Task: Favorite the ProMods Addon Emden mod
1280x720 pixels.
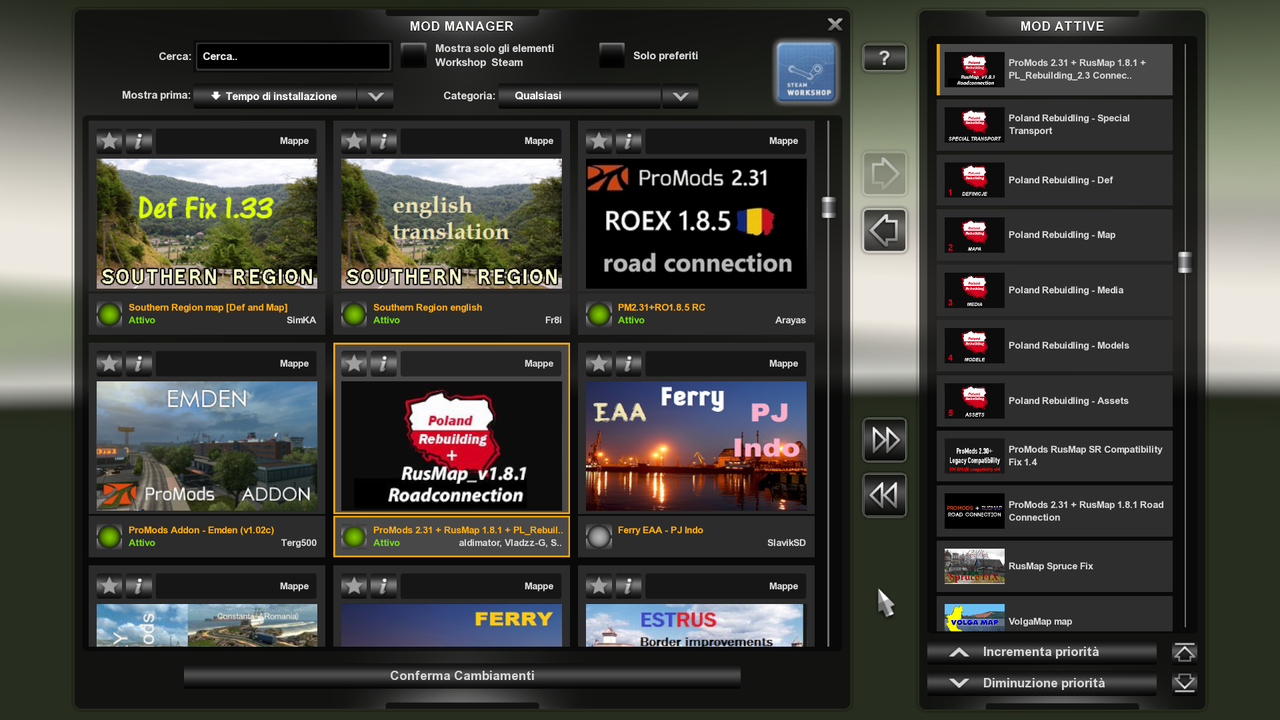Action: 109,363
